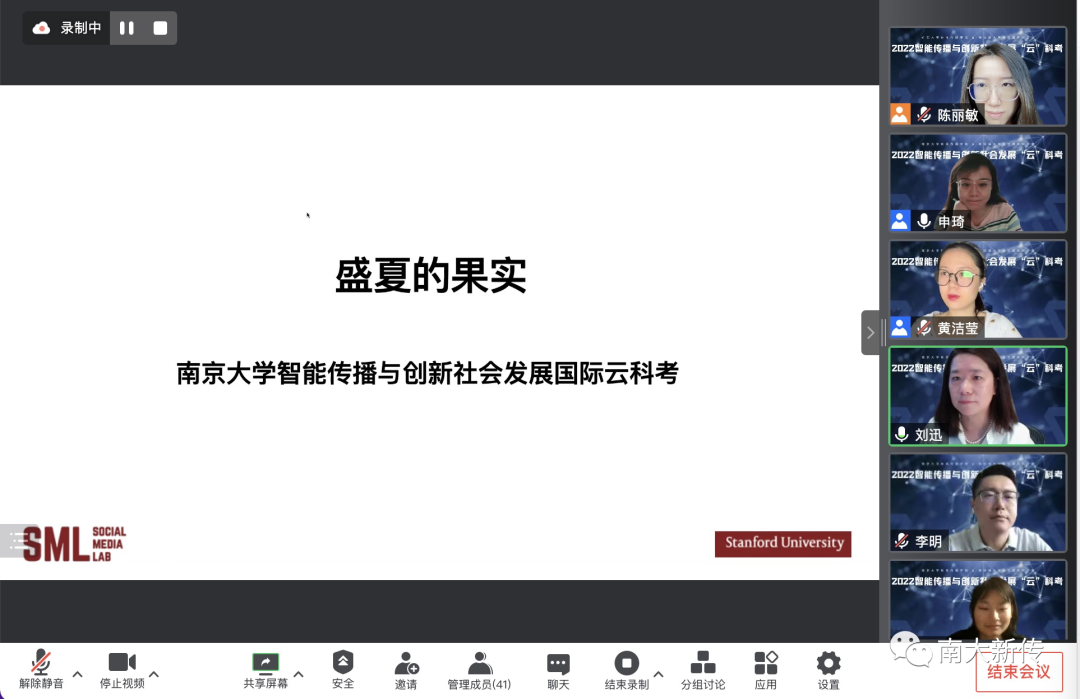Open the 设置 meeting settings
The height and width of the screenshot is (699, 1080).
[x=828, y=670]
